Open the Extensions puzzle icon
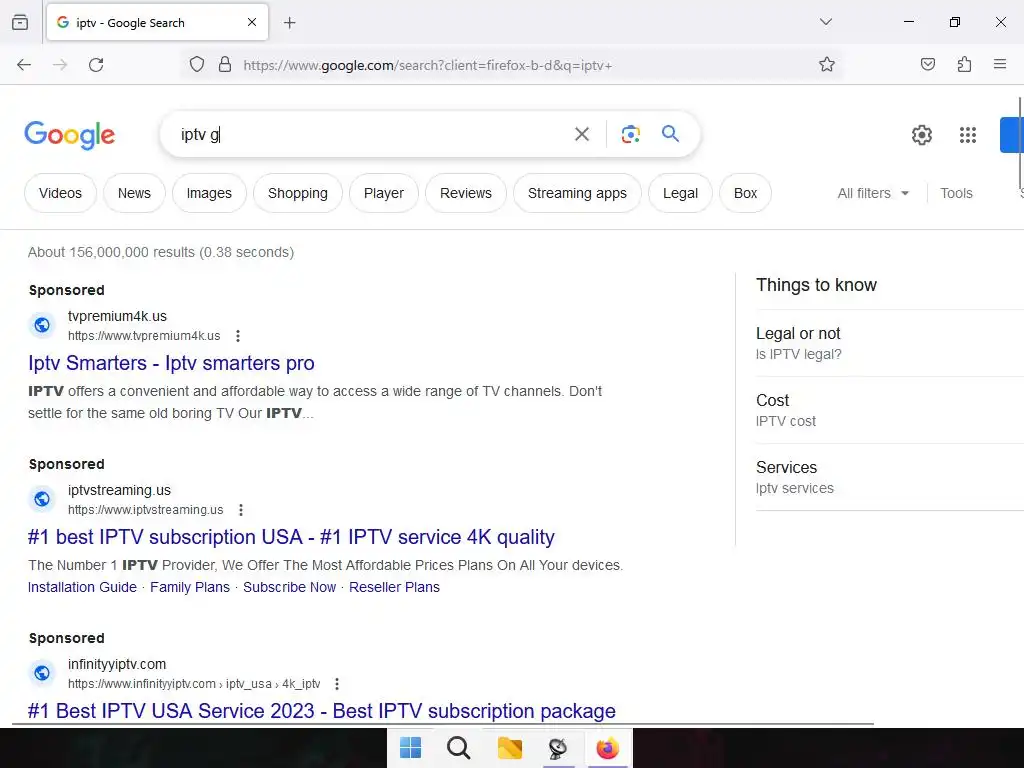The image size is (1024, 768). click(x=964, y=64)
